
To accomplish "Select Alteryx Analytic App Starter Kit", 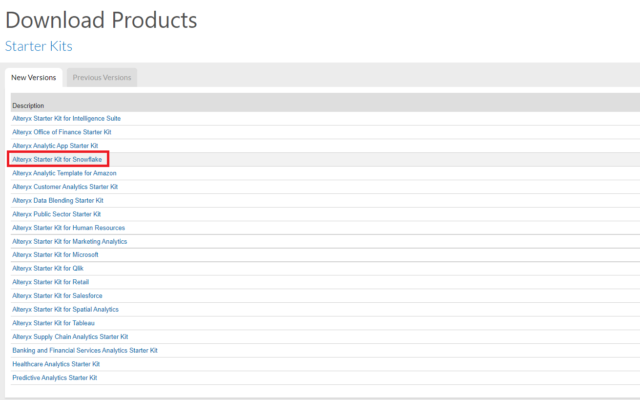I will (x=55, y=146).
